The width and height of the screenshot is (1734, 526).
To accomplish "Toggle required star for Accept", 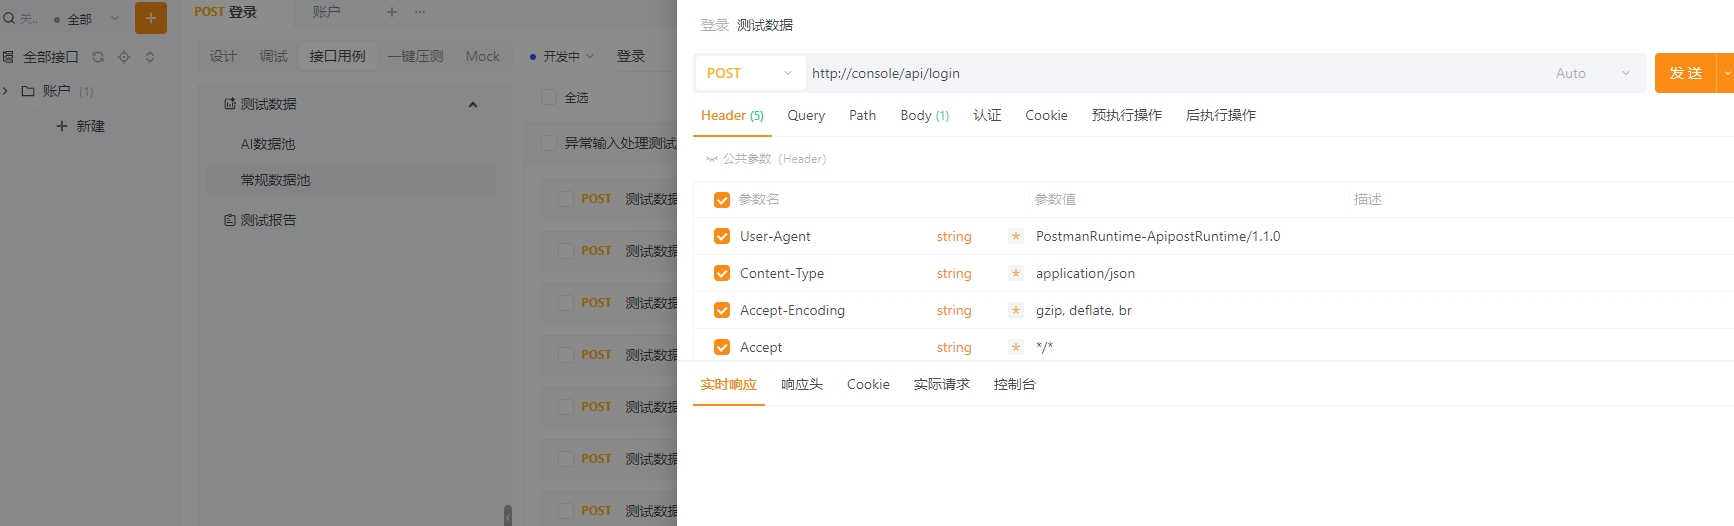I will pos(1016,347).
